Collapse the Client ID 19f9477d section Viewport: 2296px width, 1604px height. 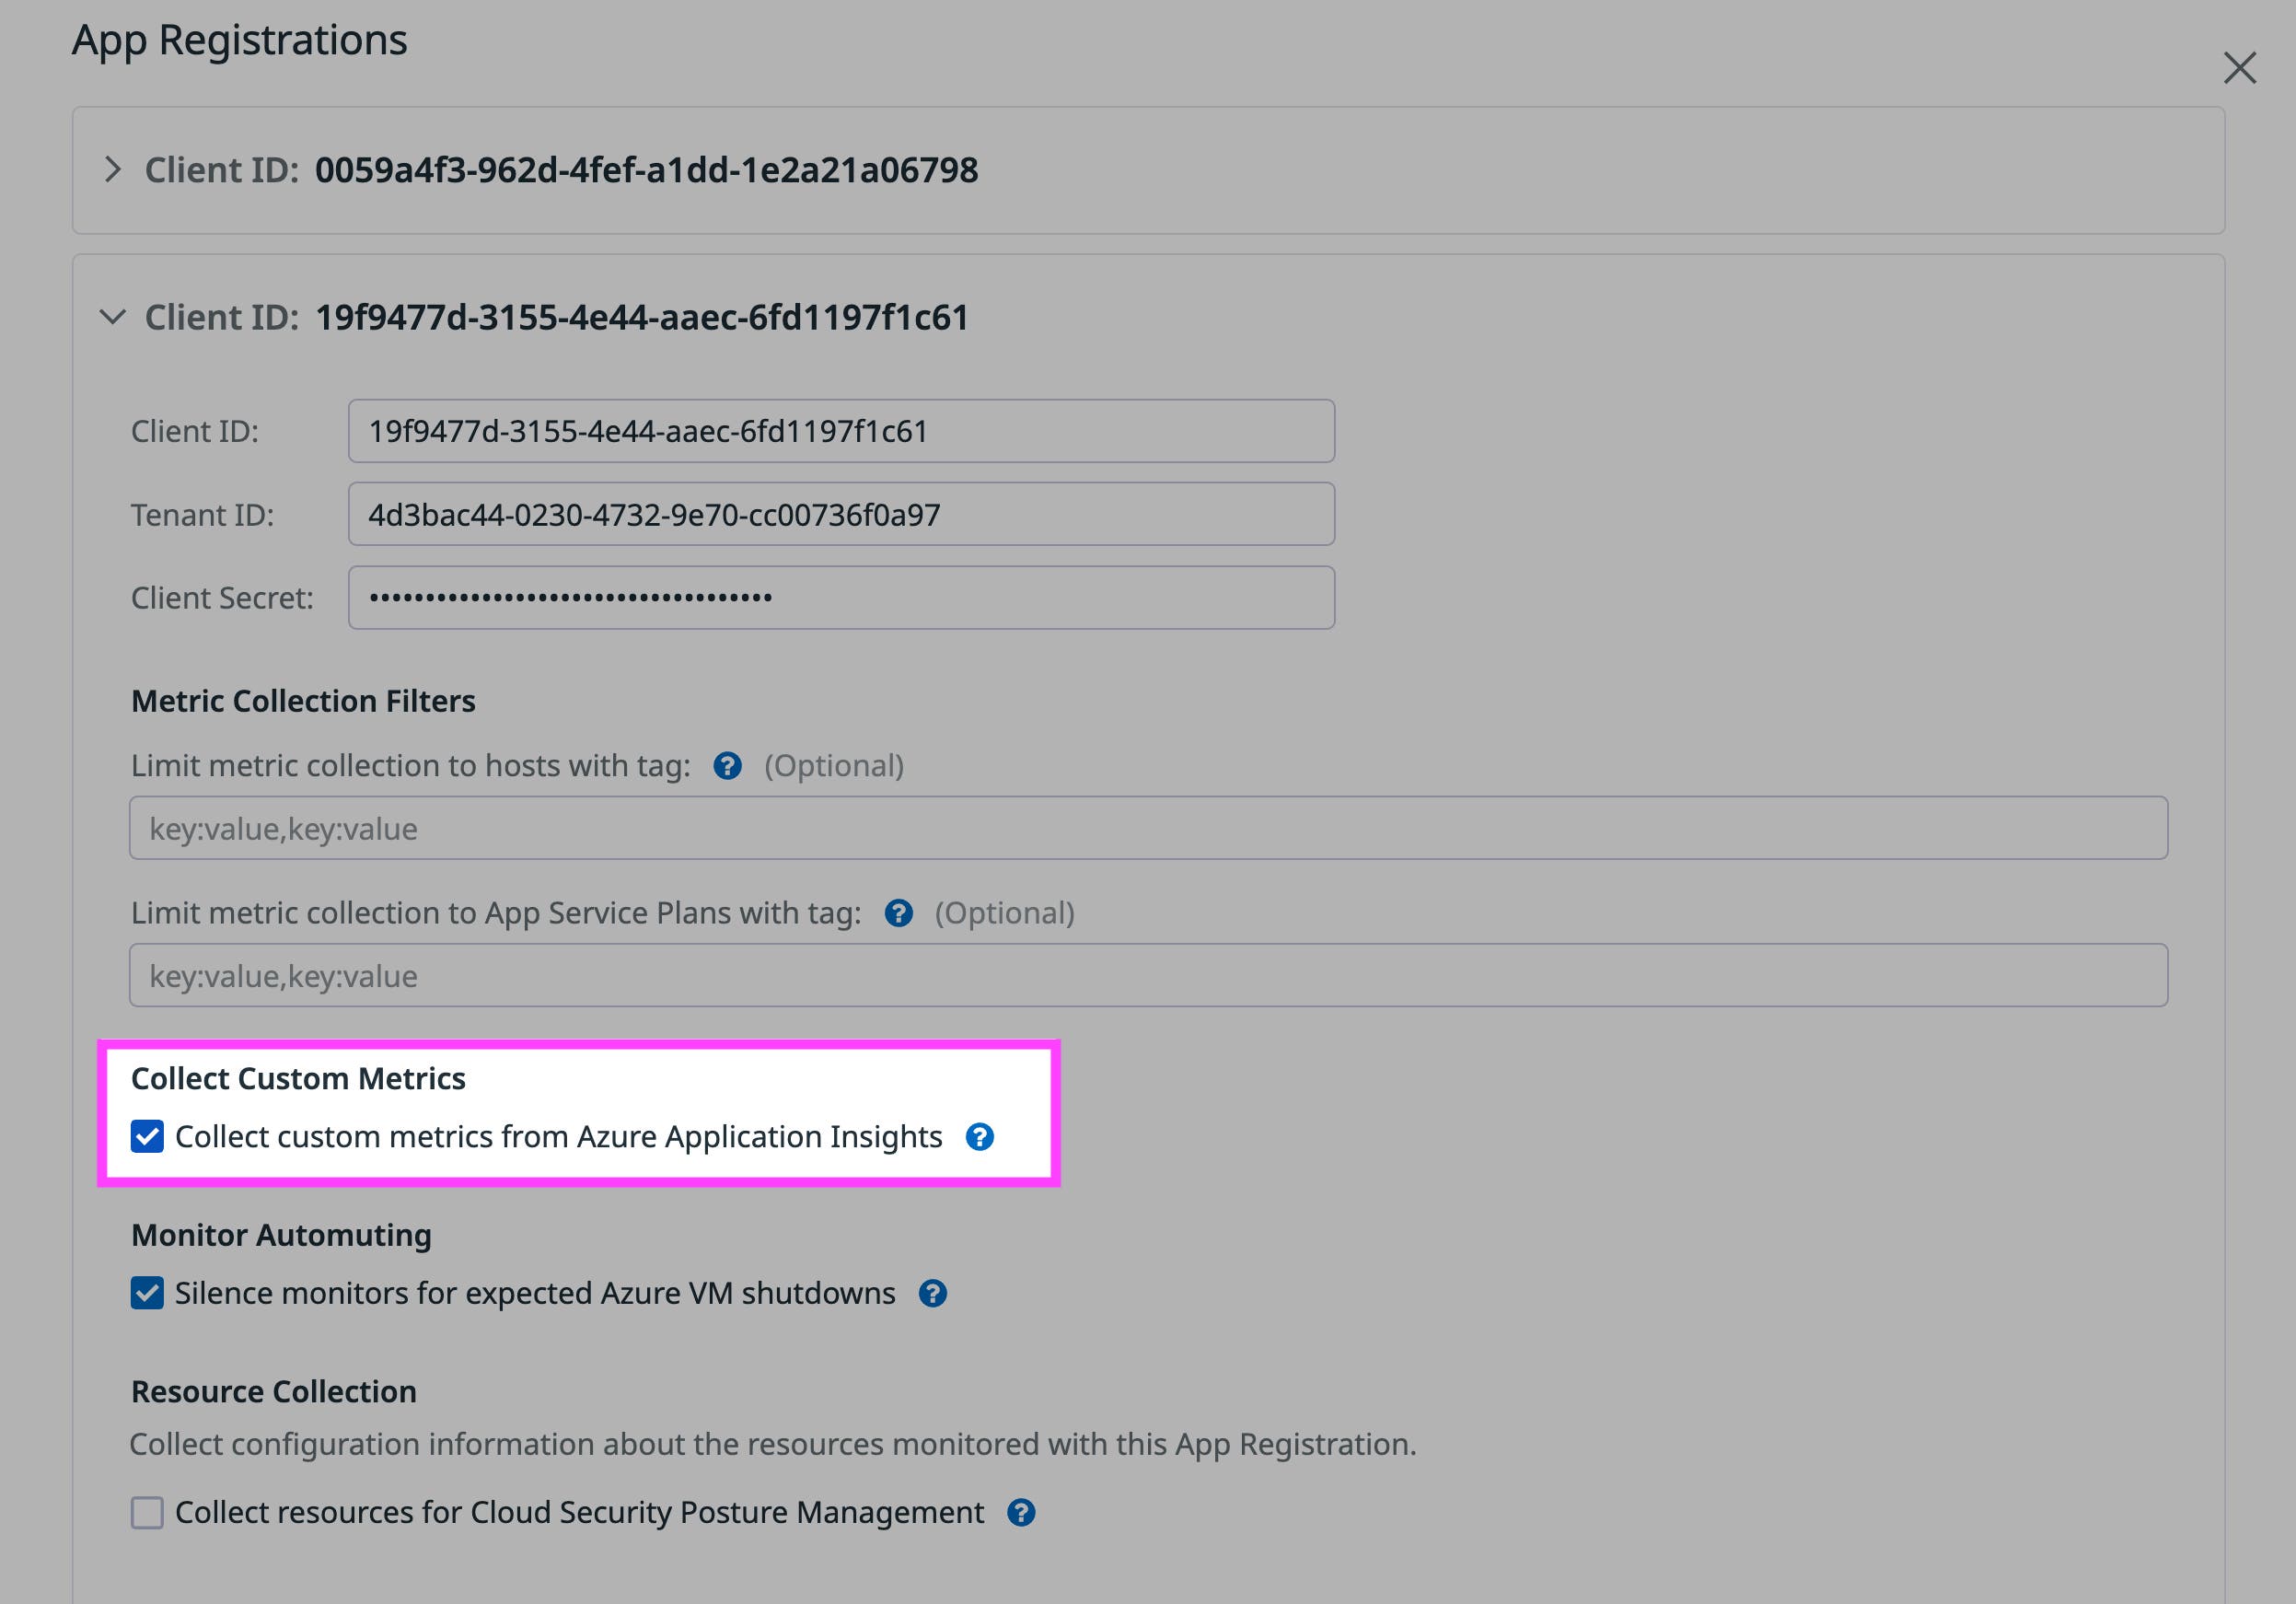click(x=112, y=317)
